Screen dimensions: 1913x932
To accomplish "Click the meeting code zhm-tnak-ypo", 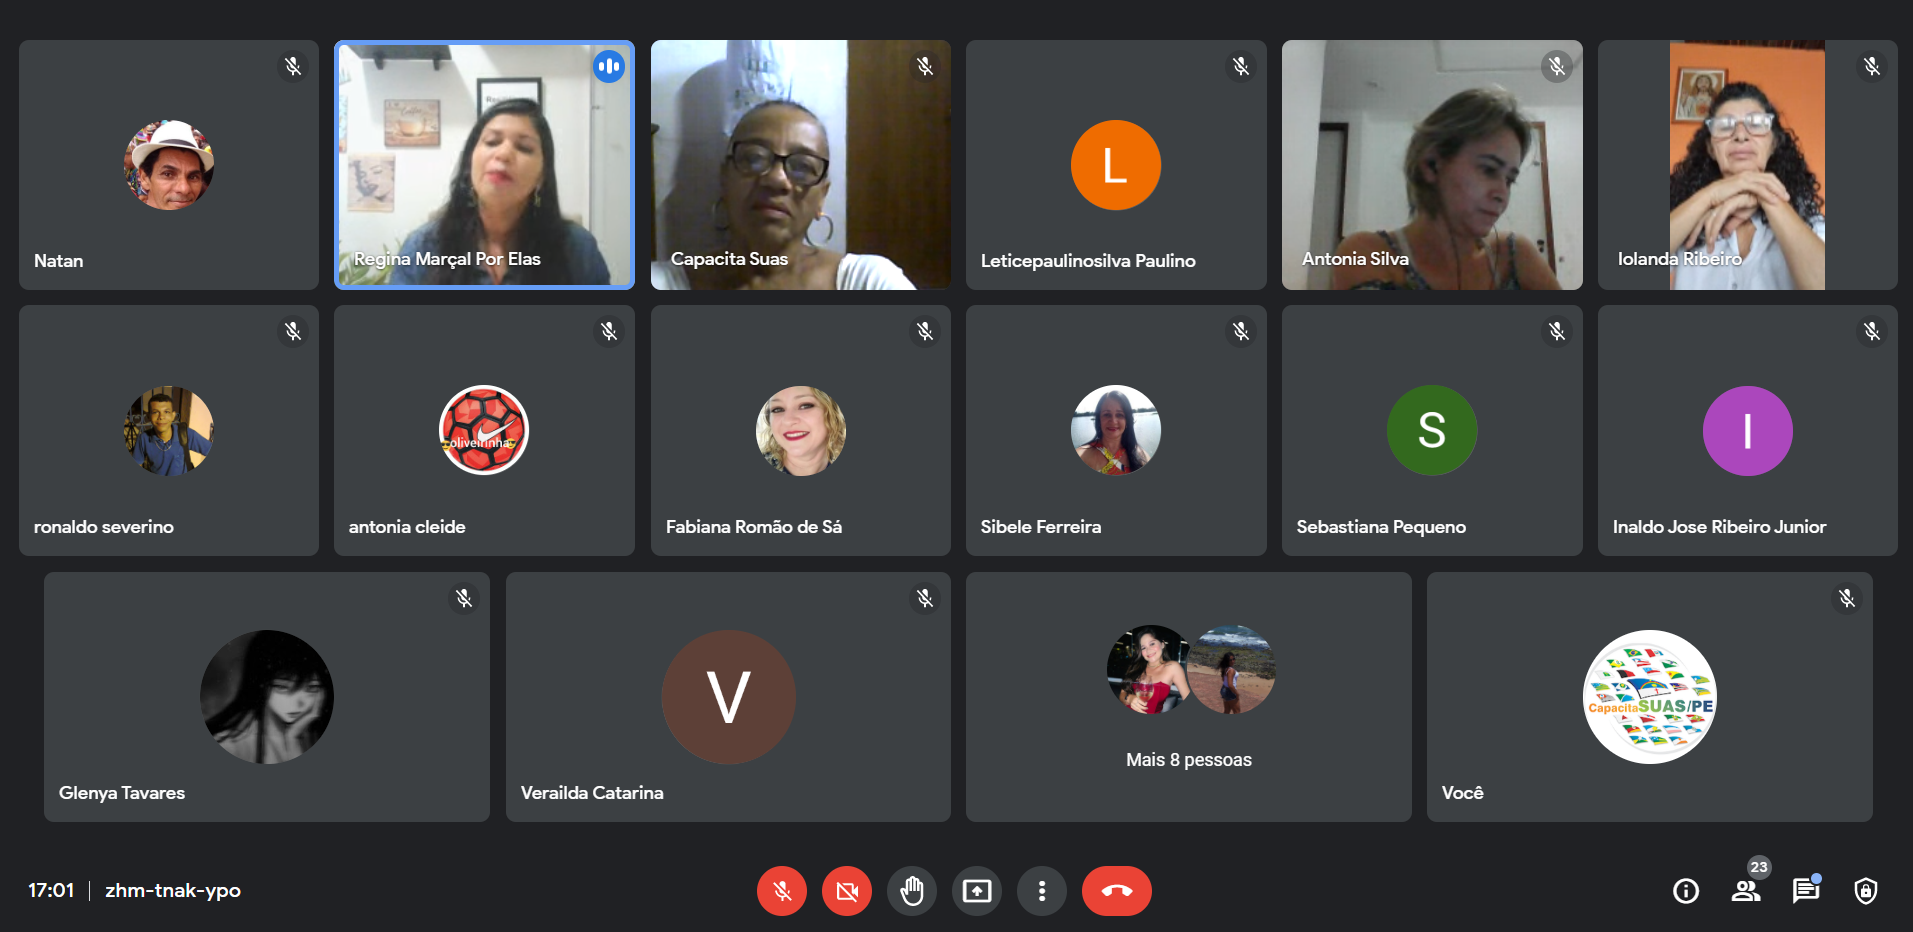I will (173, 890).
